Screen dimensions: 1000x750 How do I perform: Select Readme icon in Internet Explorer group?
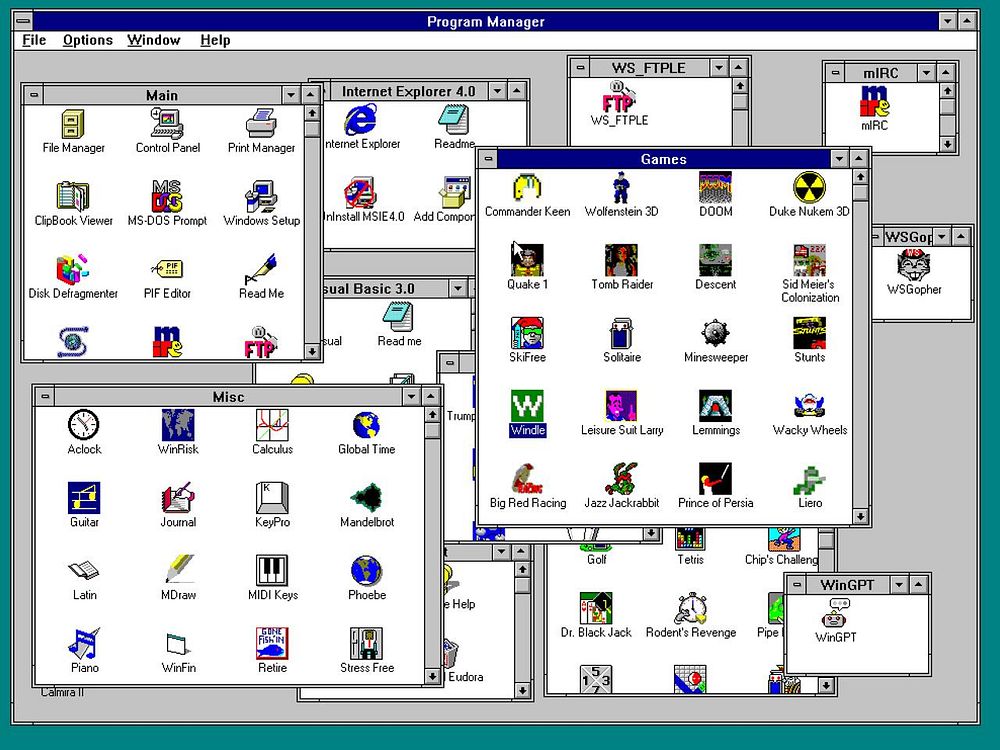coord(453,120)
